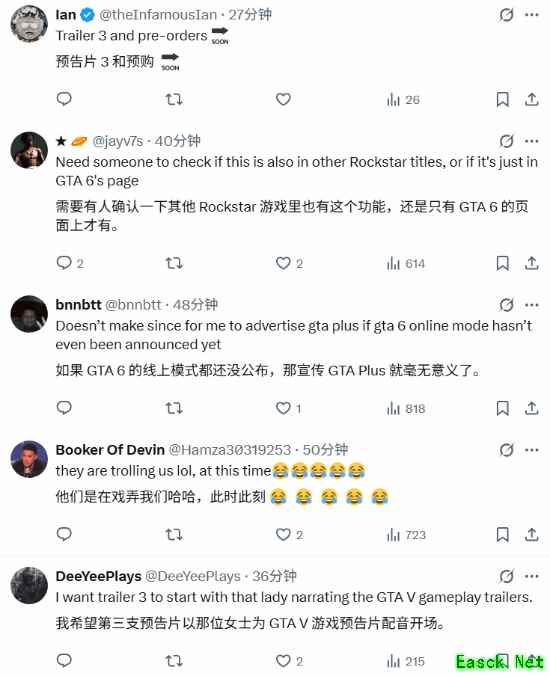This screenshot has width=550, height=676.
Task: Click bnnbtt's profile avatar
Action: (x=29, y=313)
